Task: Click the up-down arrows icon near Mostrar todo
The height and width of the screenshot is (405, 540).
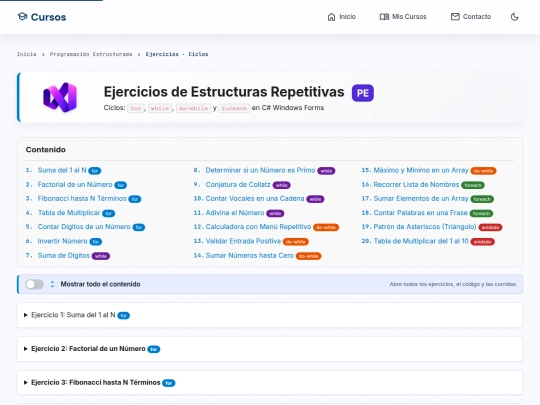Action: click(x=52, y=284)
